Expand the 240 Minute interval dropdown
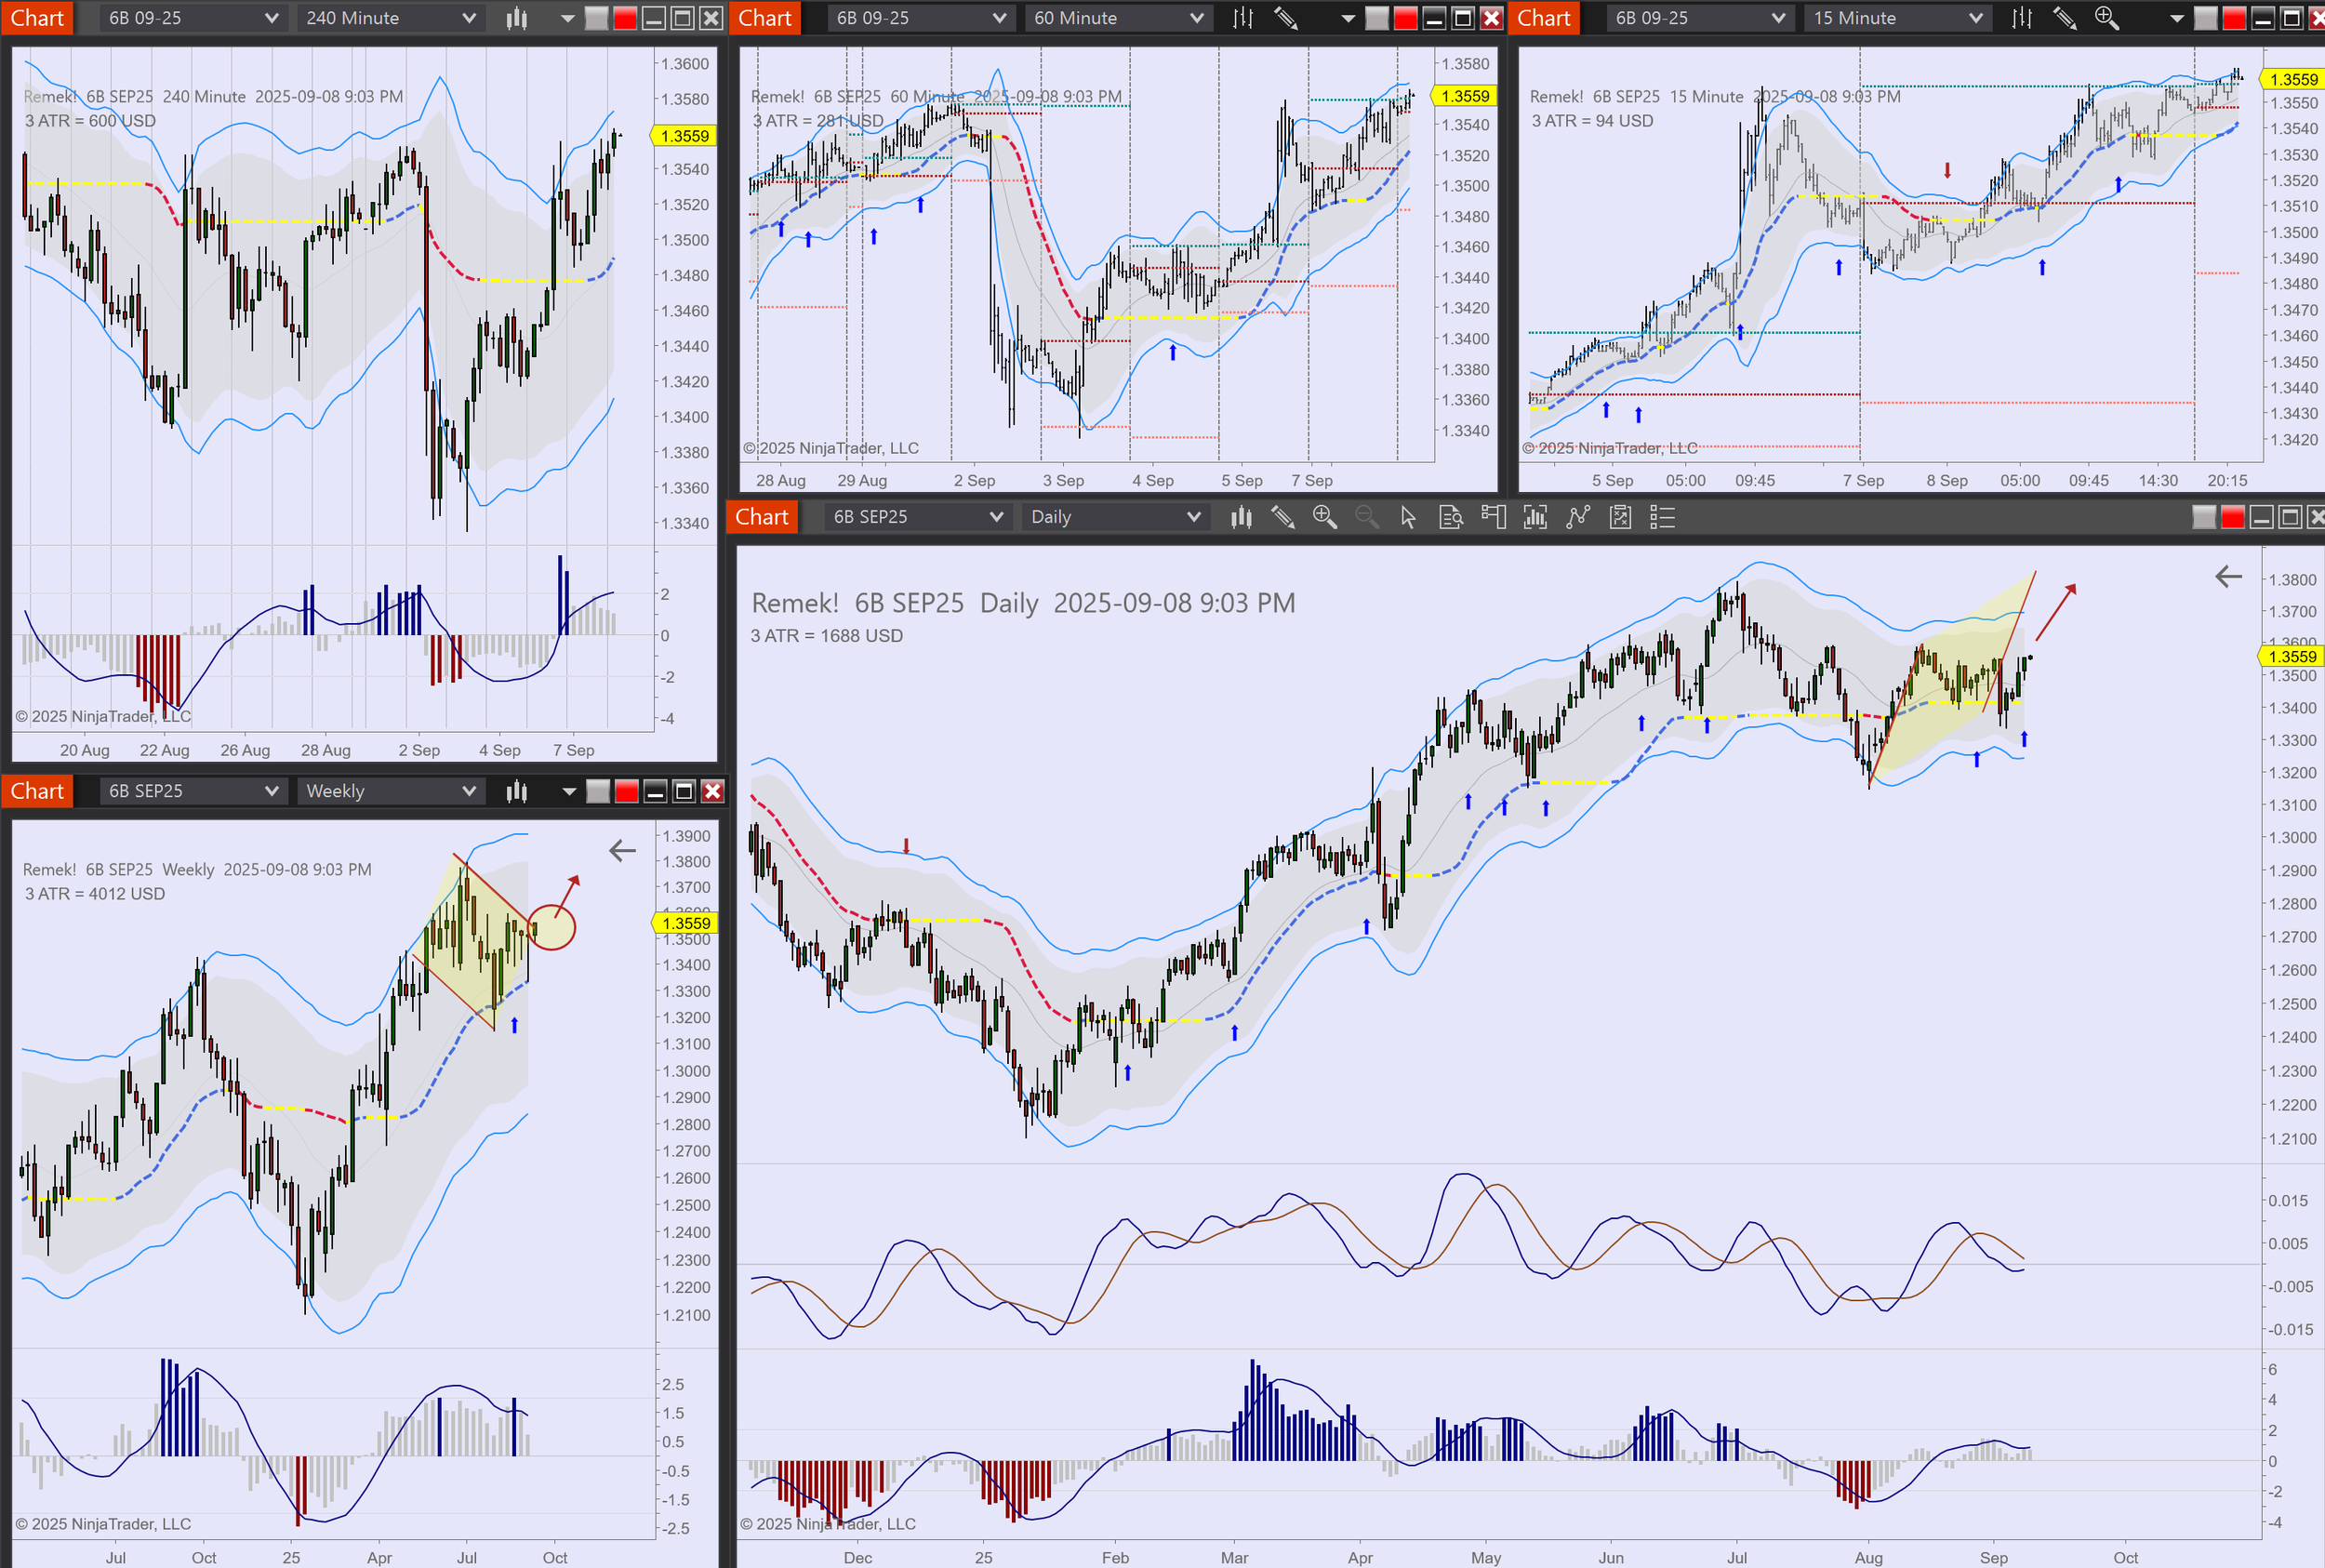The width and height of the screenshot is (2325, 1568). pos(468,18)
